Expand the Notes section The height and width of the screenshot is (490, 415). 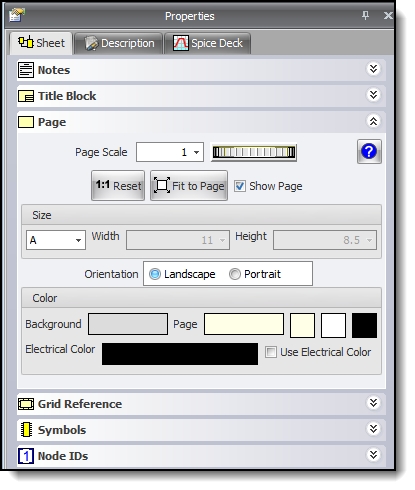[x=373, y=69]
